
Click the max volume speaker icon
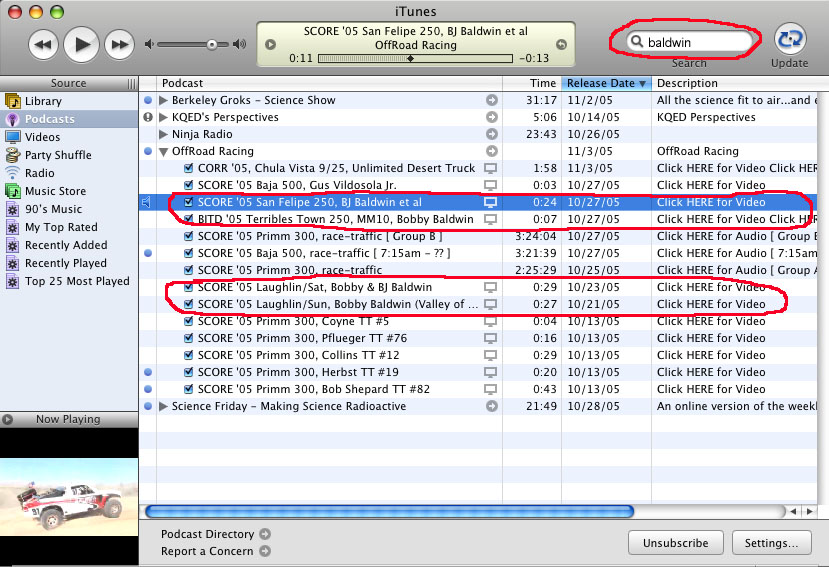pos(240,44)
